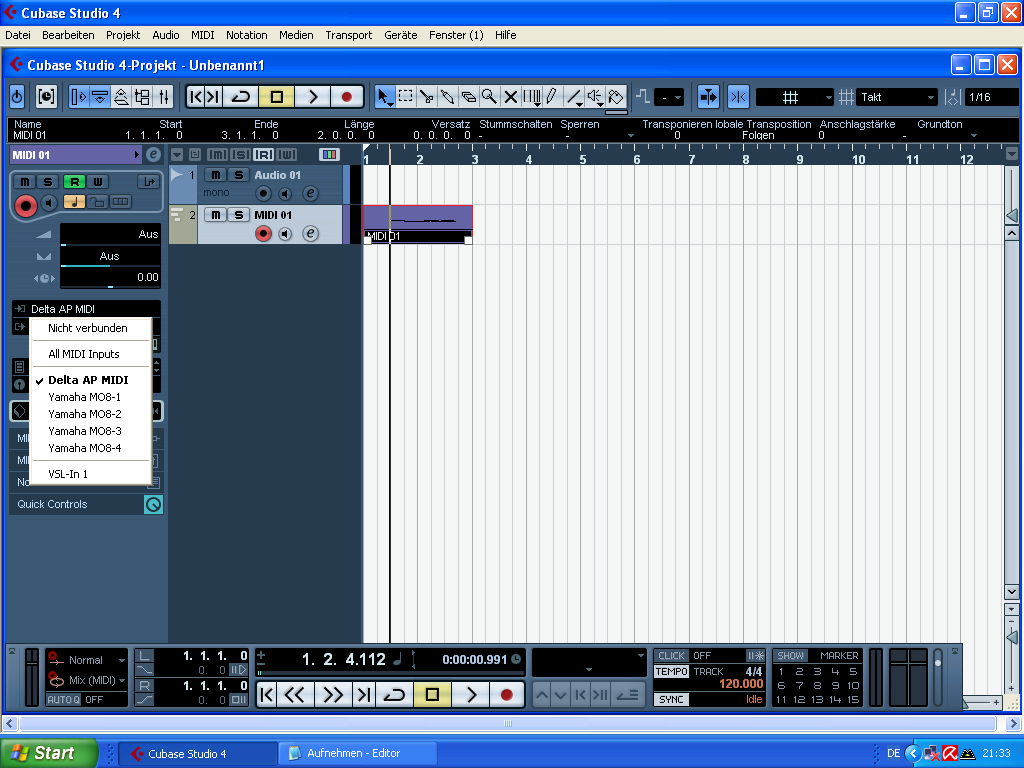Select the Time Warp tool

click(532, 97)
